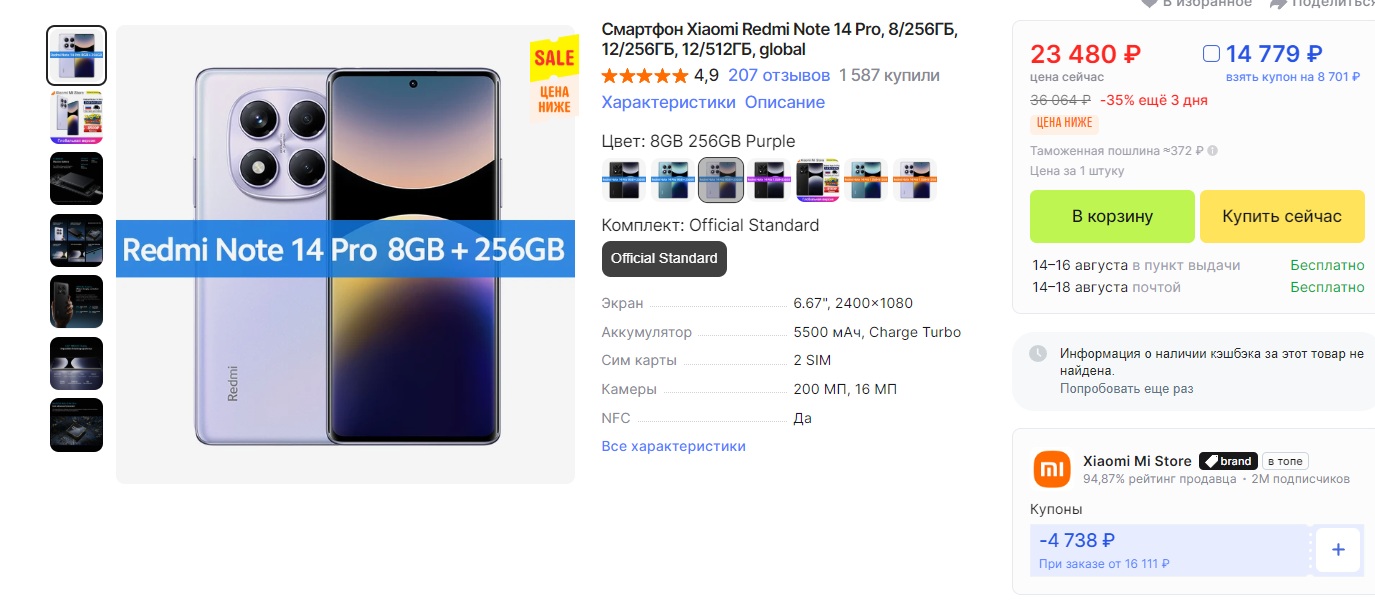Open the Характеристики tab link
Screen dimensions: 1375x608
coord(668,102)
